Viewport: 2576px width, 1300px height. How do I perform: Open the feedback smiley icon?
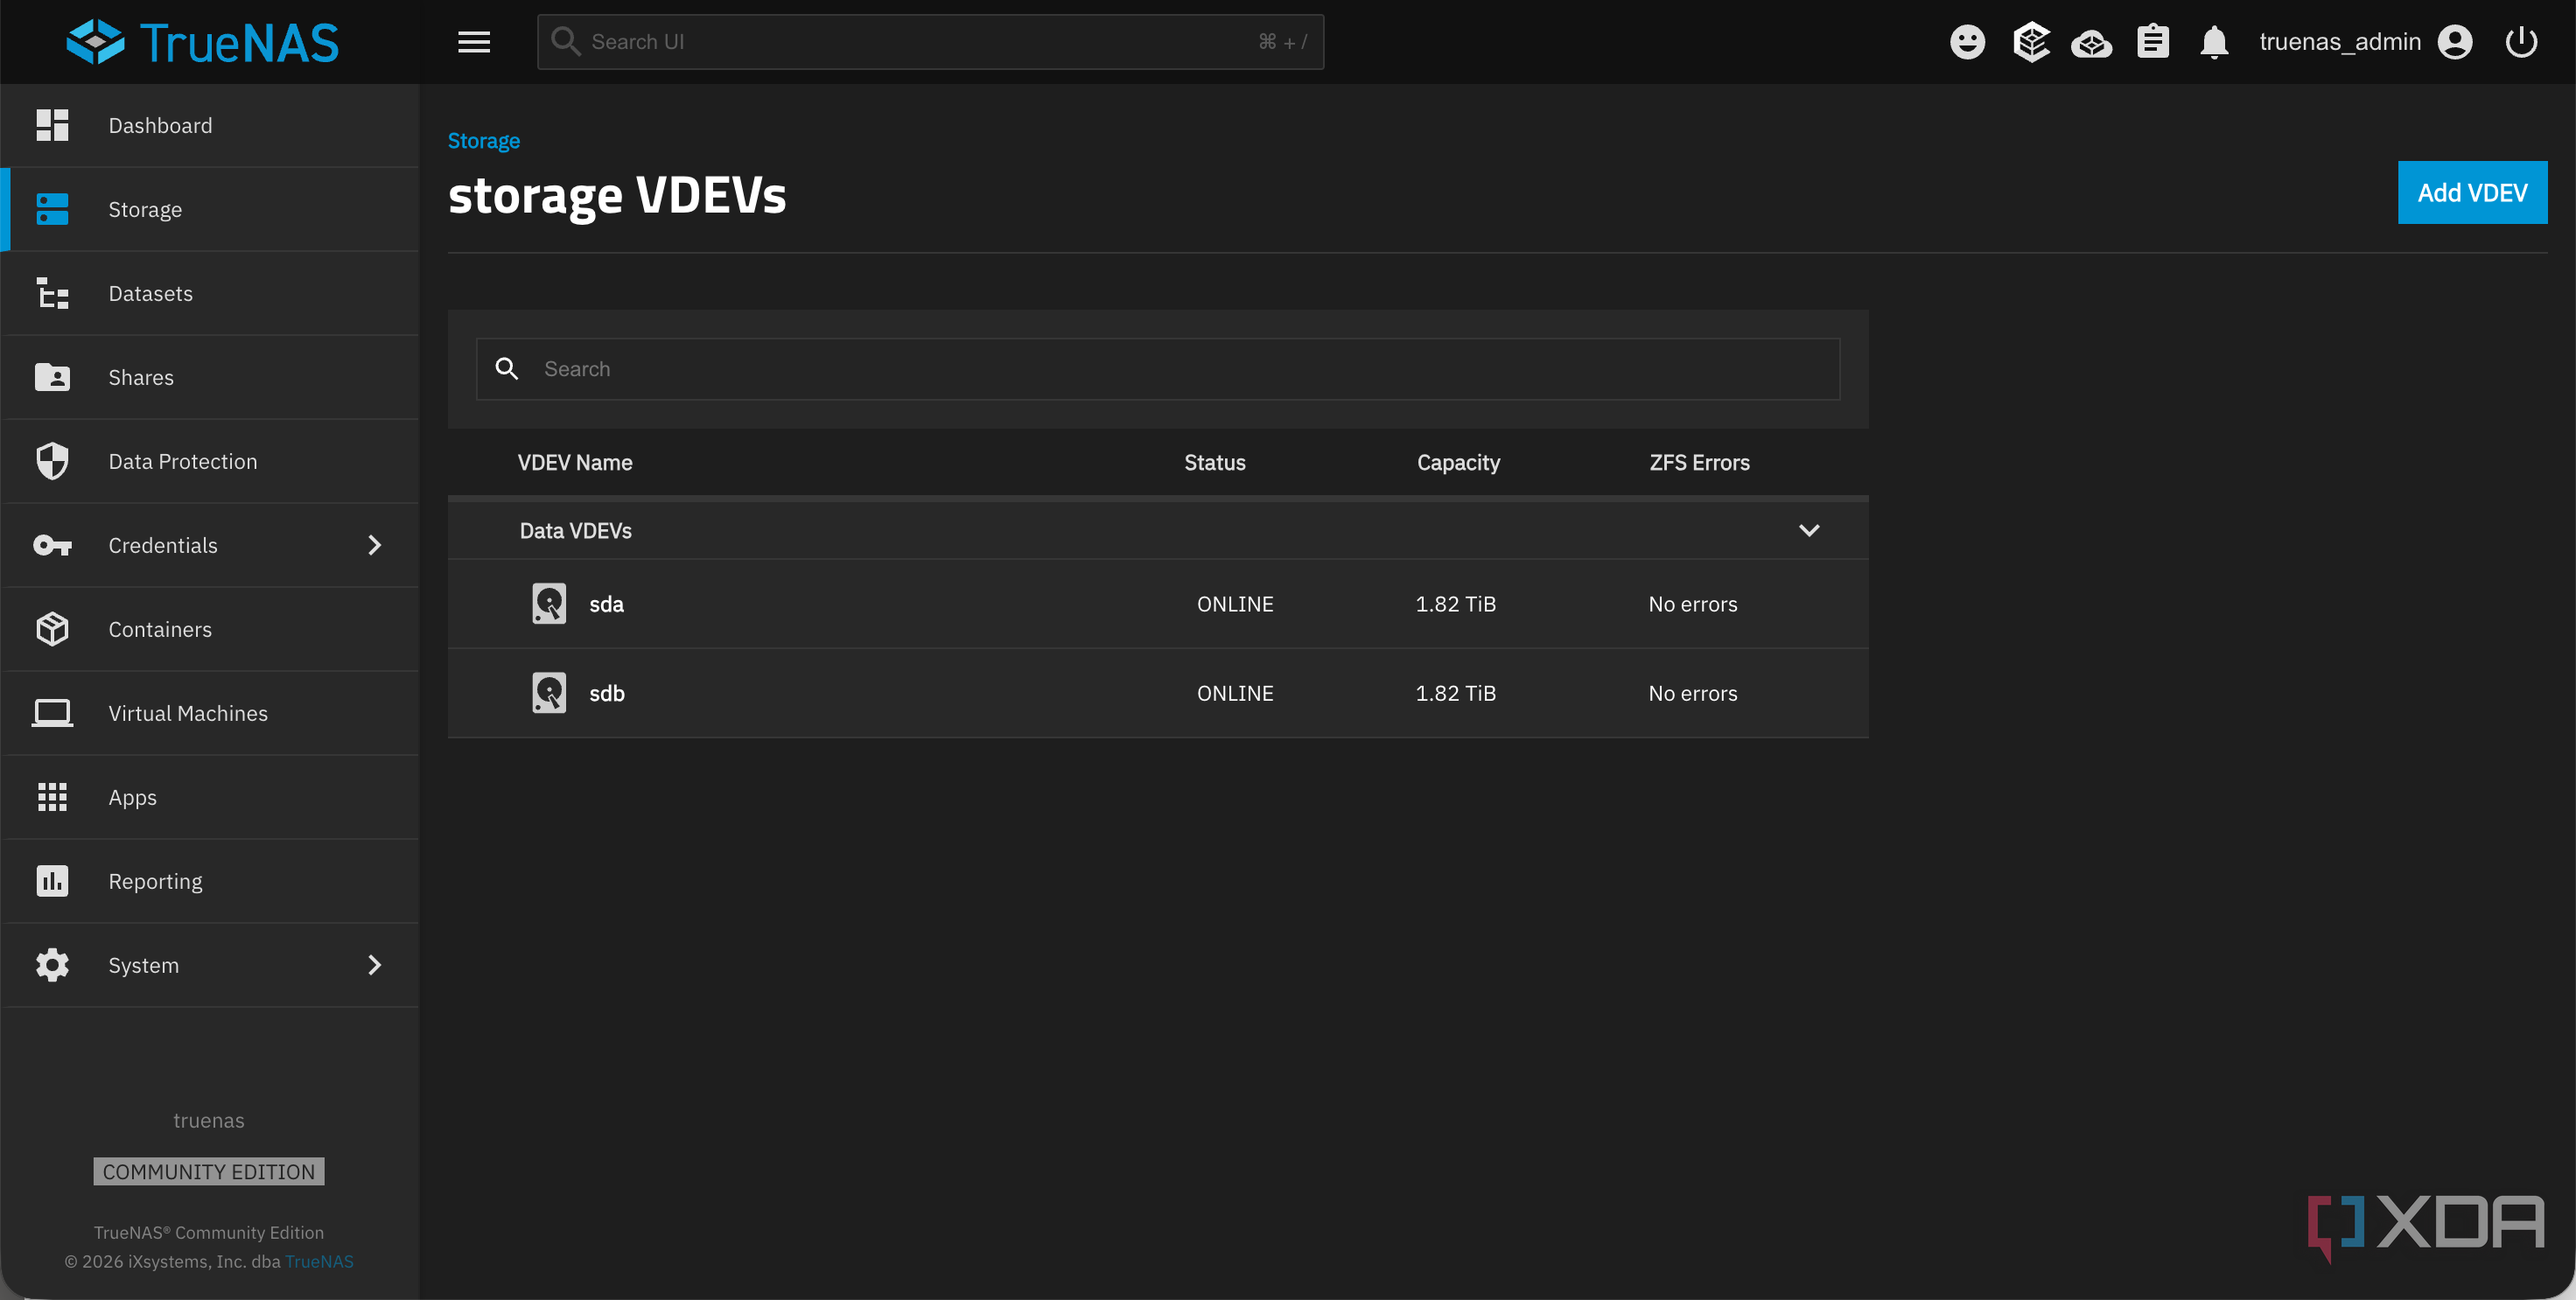tap(1967, 42)
